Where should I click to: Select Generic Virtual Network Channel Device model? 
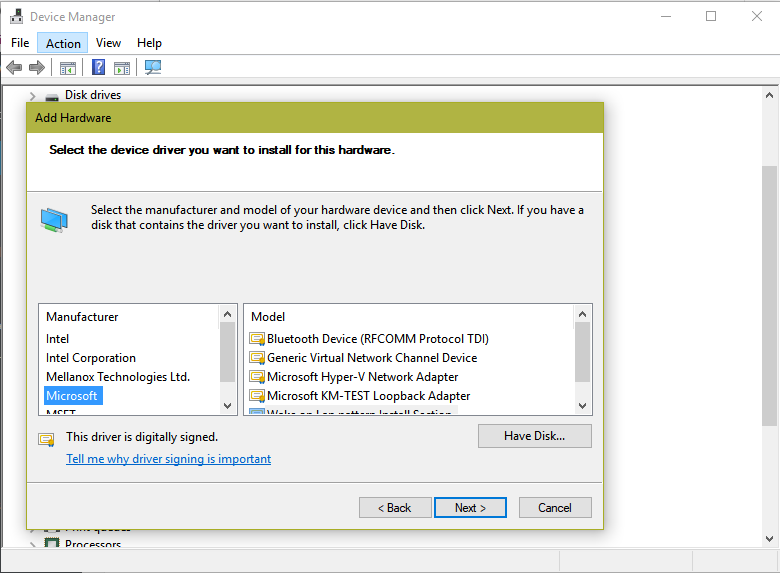pyautogui.click(x=372, y=358)
